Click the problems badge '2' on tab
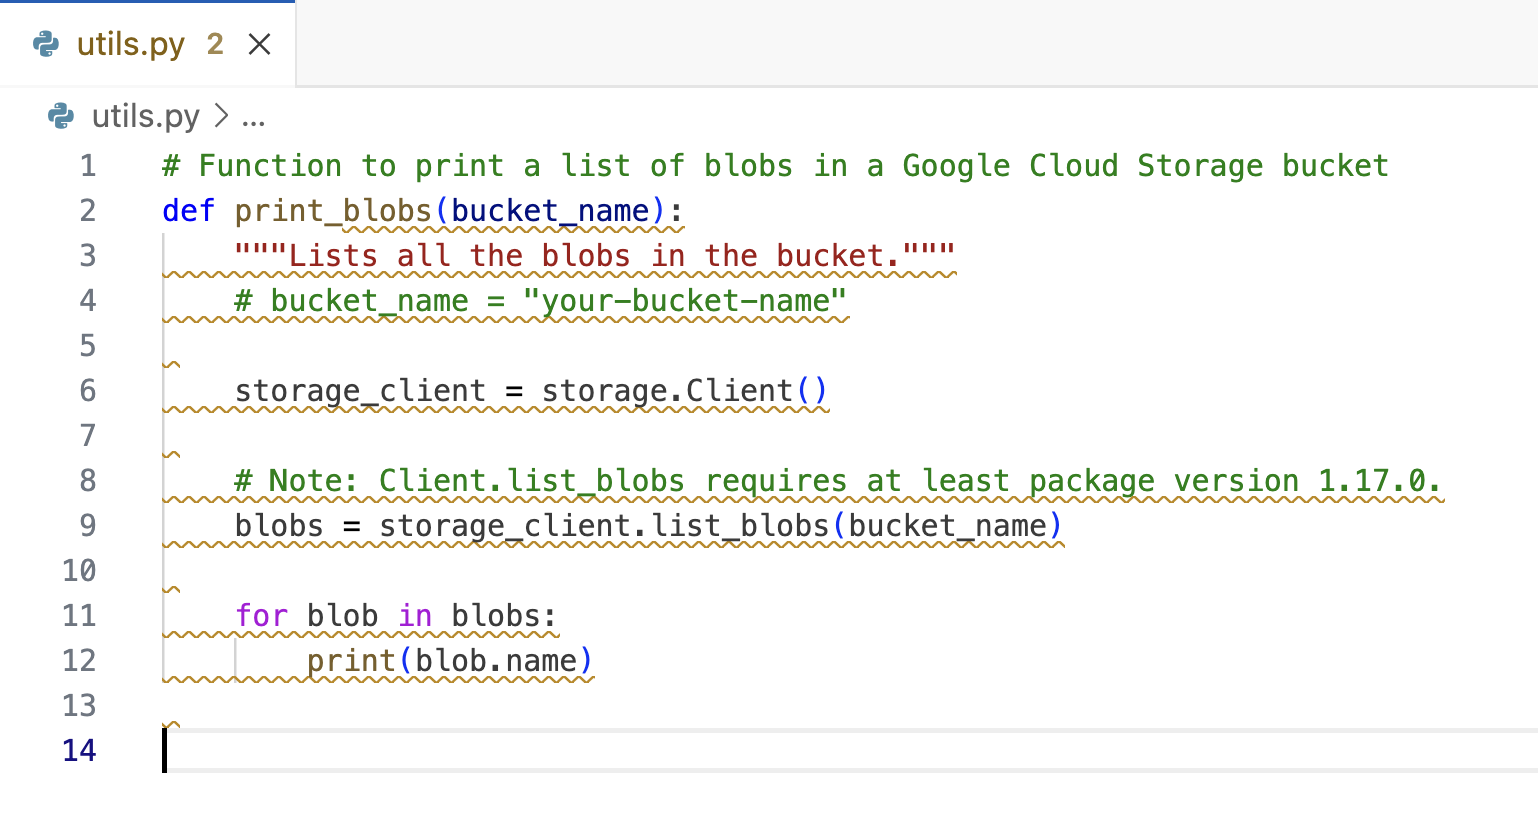This screenshot has height=816, width=1538. click(215, 44)
